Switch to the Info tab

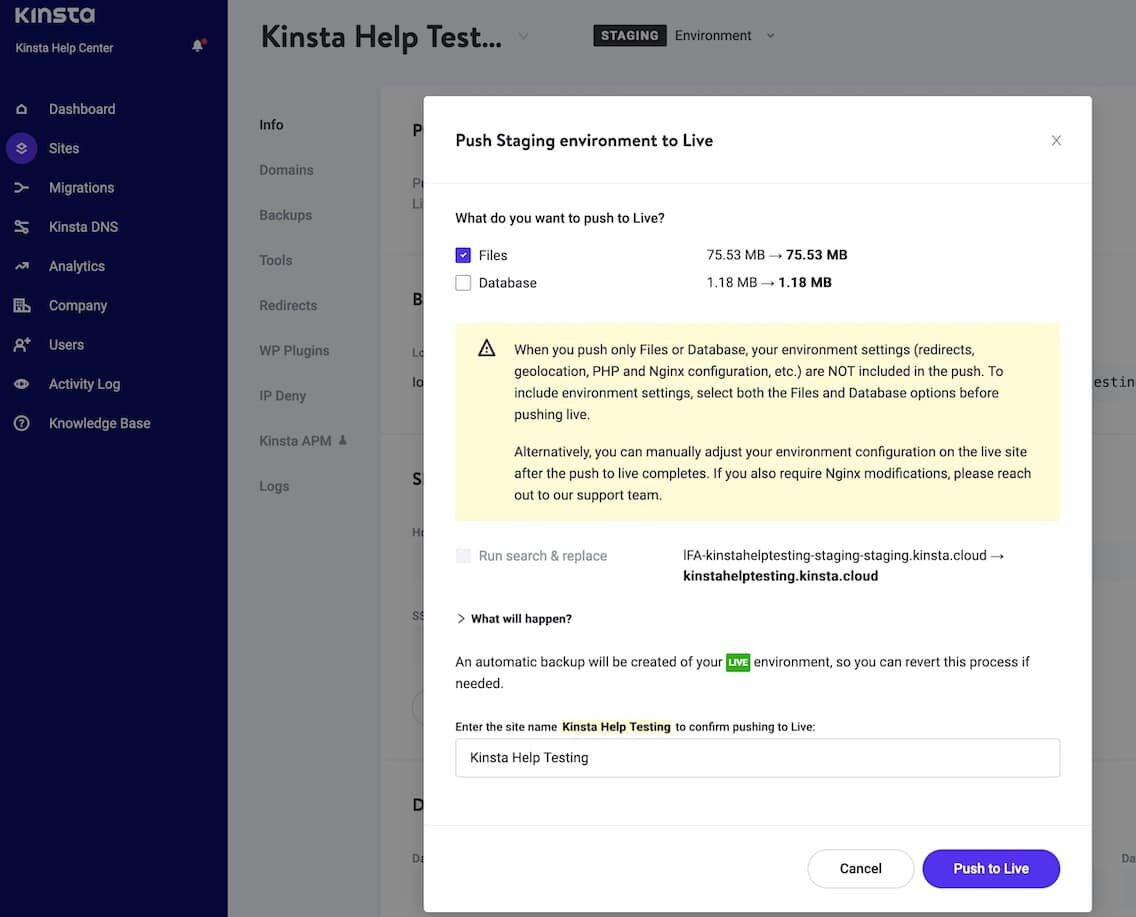click(271, 125)
